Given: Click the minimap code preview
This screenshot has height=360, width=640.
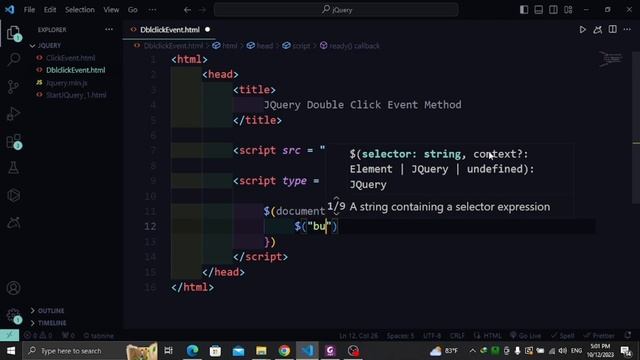Looking at the screenshot, I should pos(611,59).
